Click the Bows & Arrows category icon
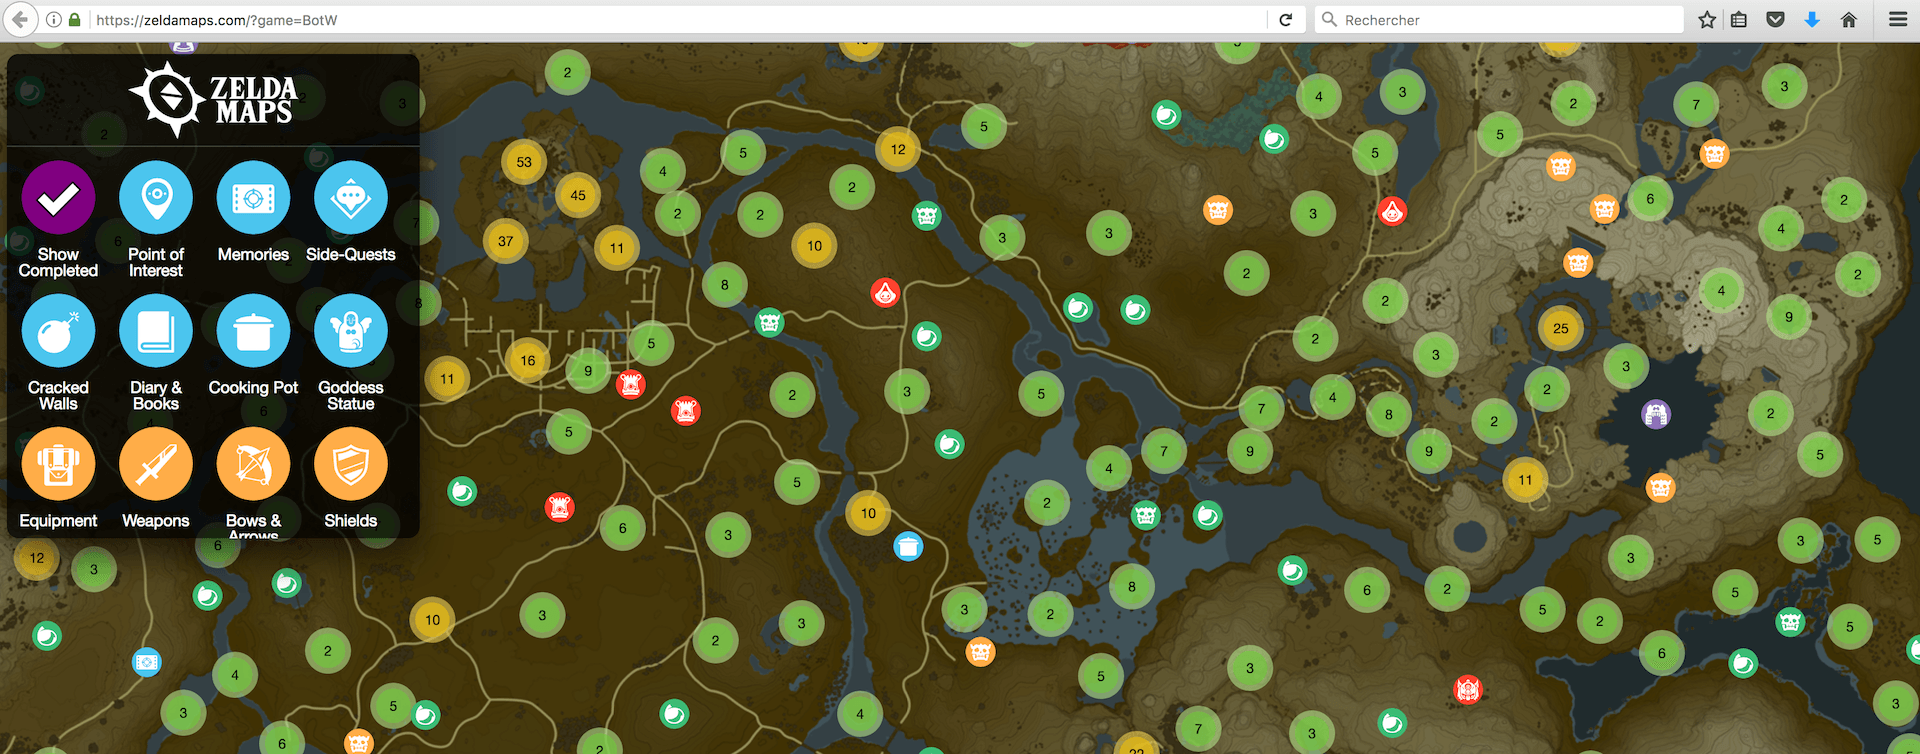Image resolution: width=1920 pixels, height=754 pixels. coord(253,464)
